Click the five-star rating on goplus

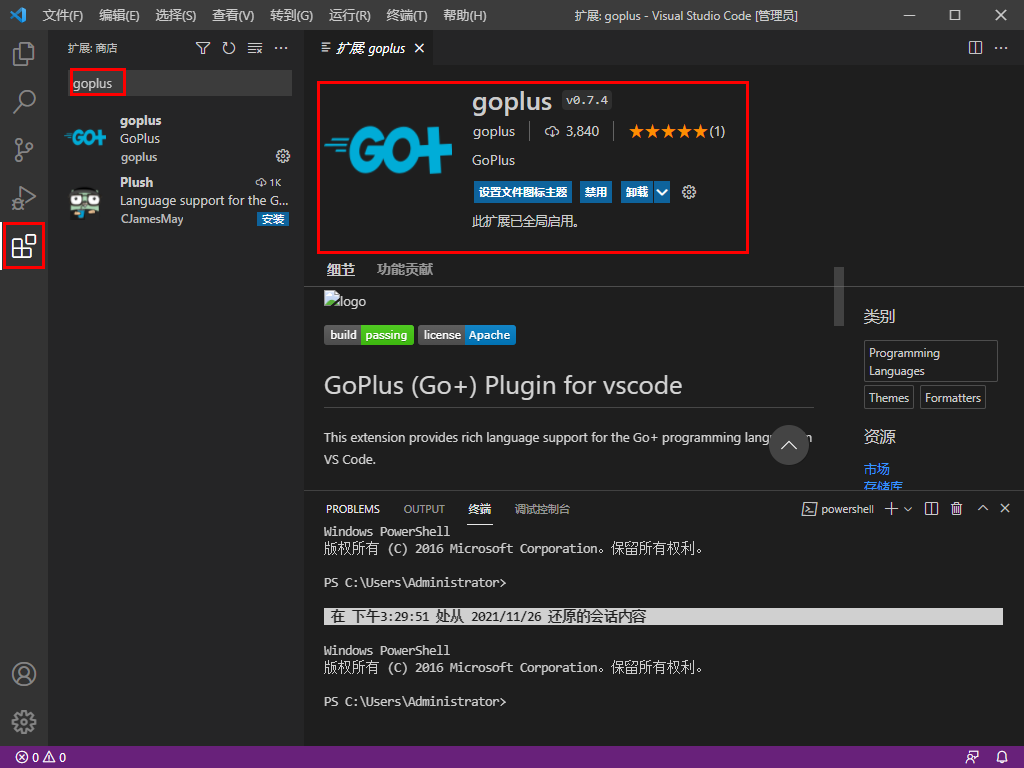[x=677, y=132]
